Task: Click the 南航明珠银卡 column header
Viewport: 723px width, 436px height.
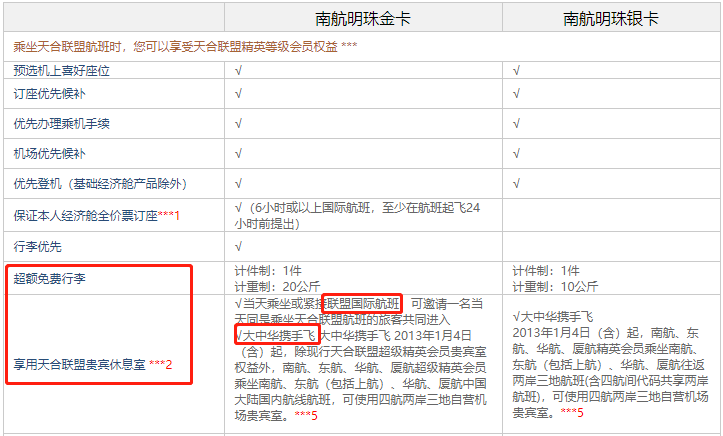Action: pos(611,18)
